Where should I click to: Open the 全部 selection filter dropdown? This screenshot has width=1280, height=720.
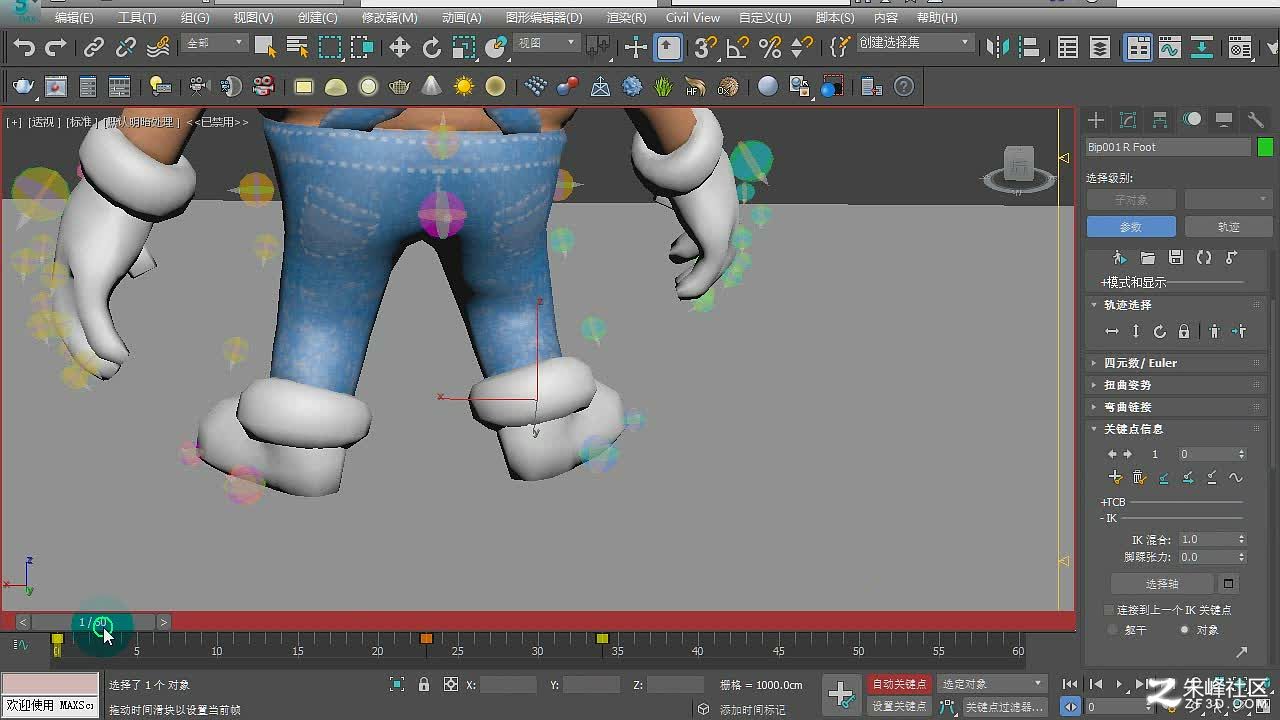(x=215, y=43)
